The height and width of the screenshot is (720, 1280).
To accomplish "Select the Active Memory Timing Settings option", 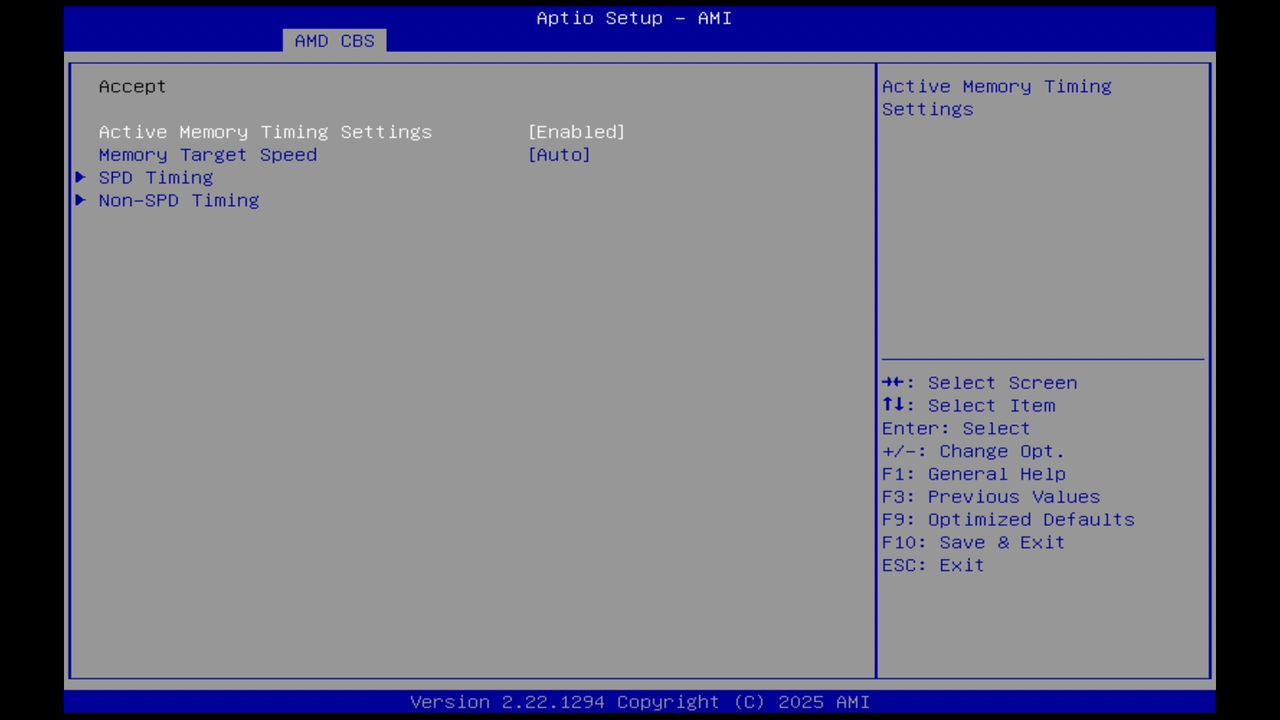I will (x=265, y=131).
